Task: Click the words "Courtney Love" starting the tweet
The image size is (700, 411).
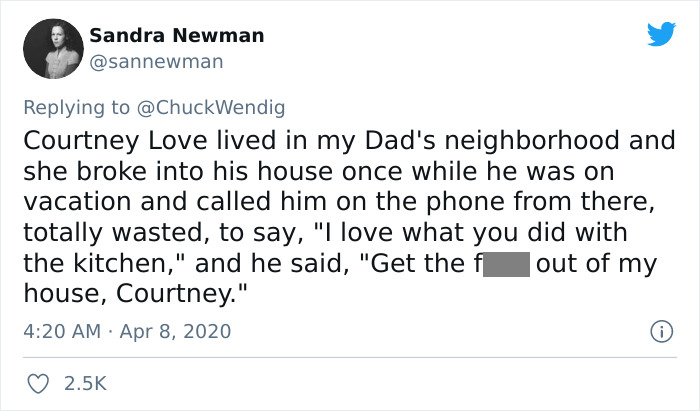Action: click(x=100, y=140)
